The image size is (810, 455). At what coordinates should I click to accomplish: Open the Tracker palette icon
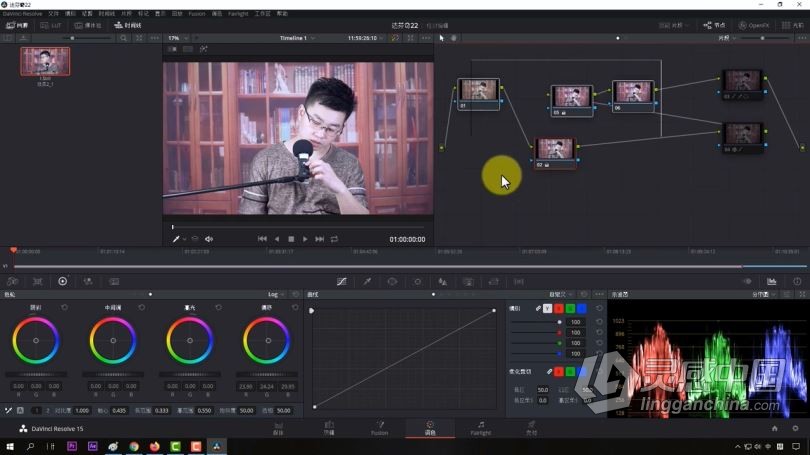[417, 281]
